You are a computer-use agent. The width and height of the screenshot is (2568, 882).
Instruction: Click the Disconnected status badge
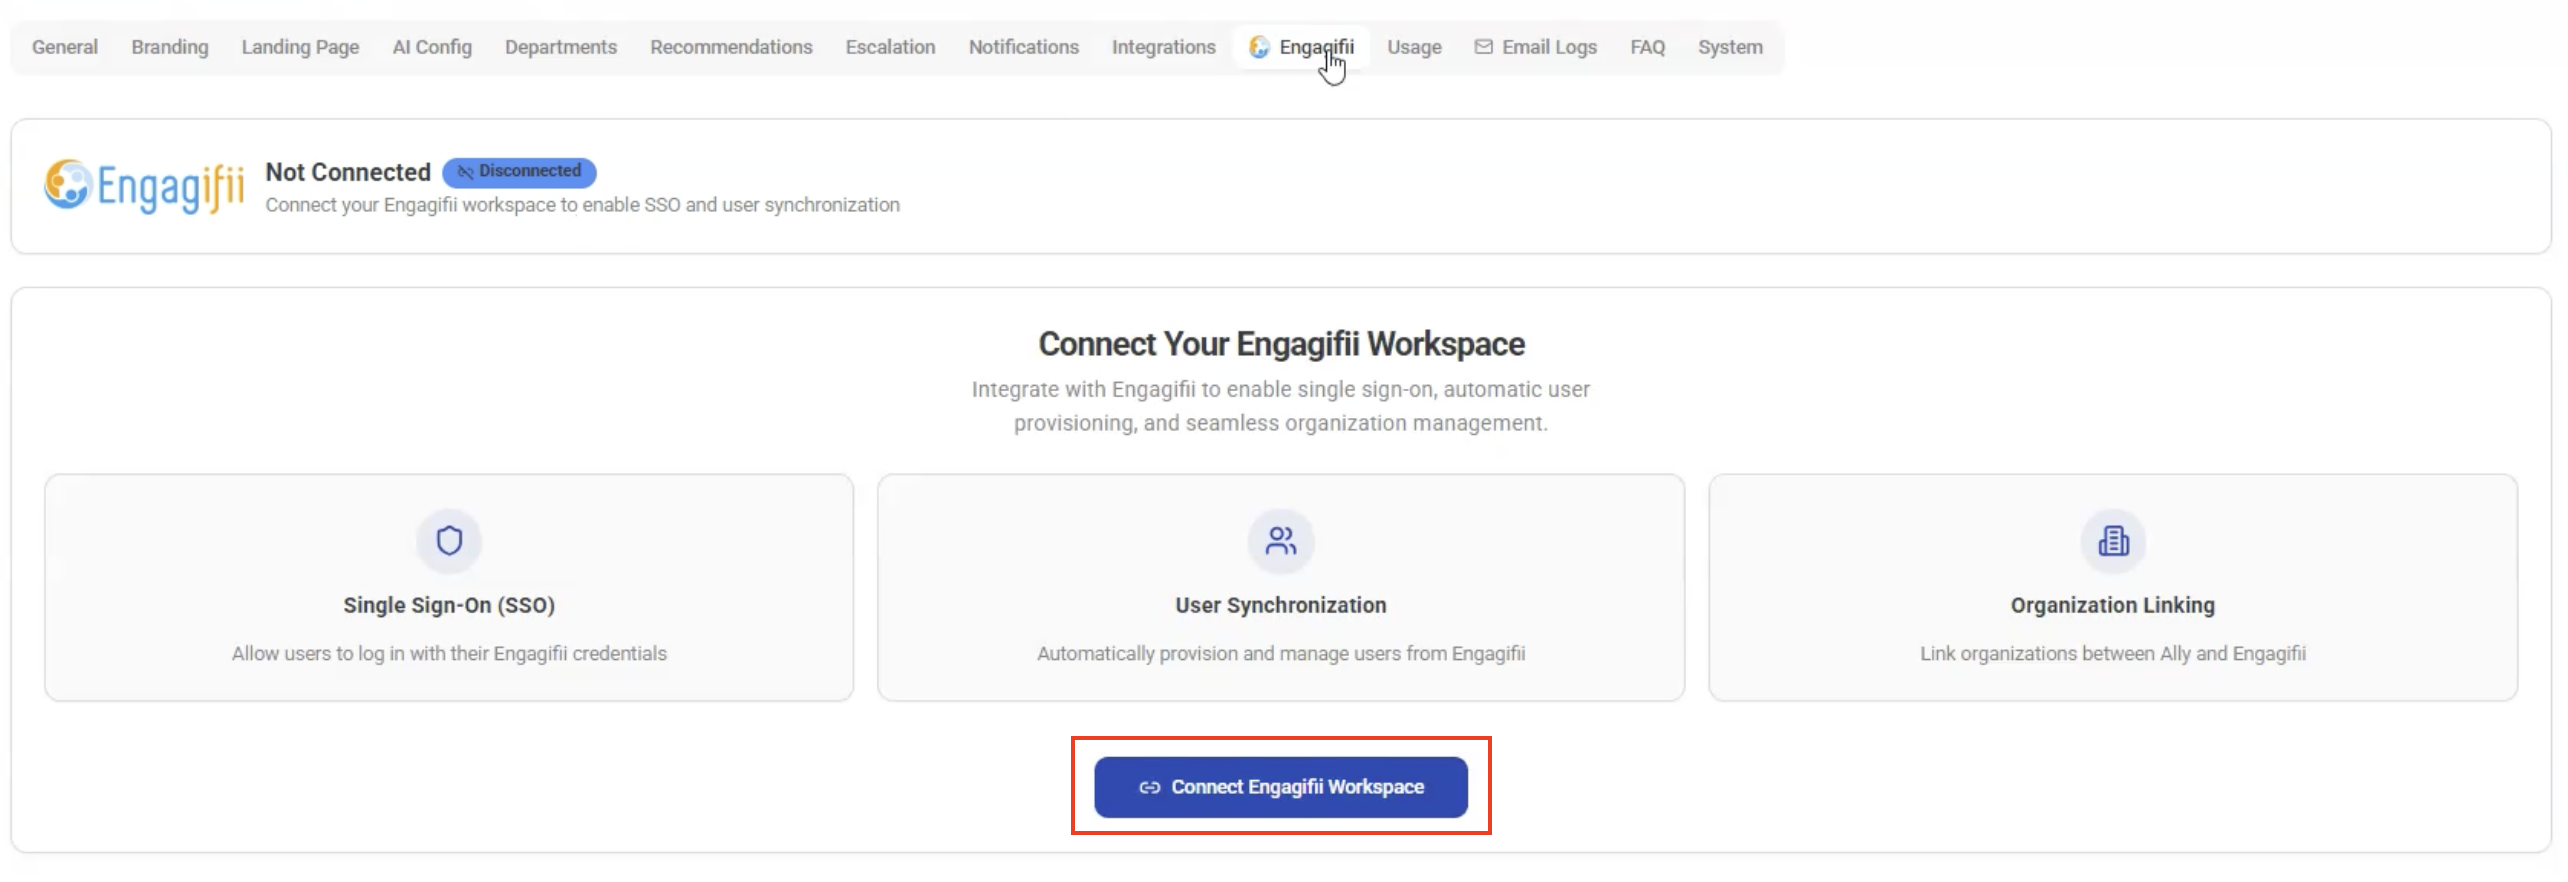(x=519, y=172)
